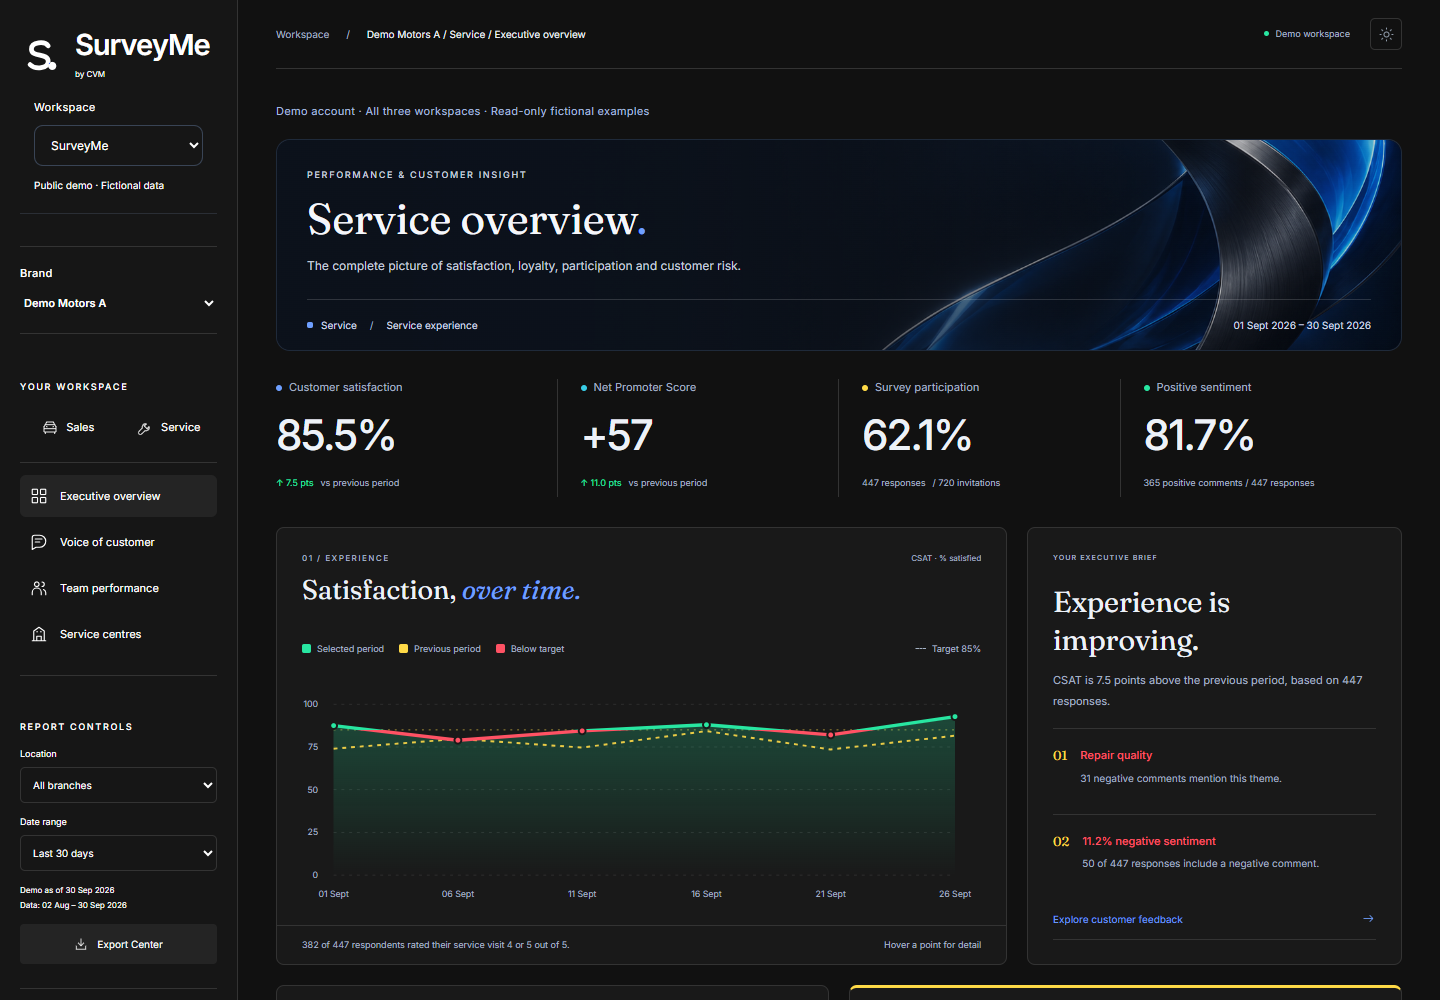The height and width of the screenshot is (1000, 1440).
Task: Open Team performance page
Action: [118, 588]
